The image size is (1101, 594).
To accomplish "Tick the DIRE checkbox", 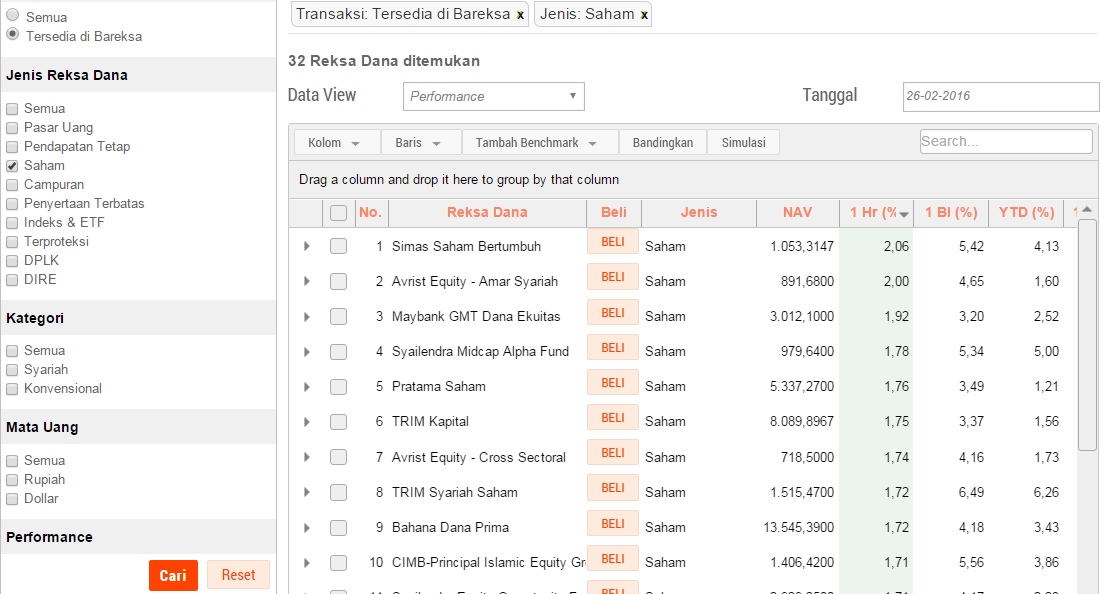I will (x=12, y=279).
